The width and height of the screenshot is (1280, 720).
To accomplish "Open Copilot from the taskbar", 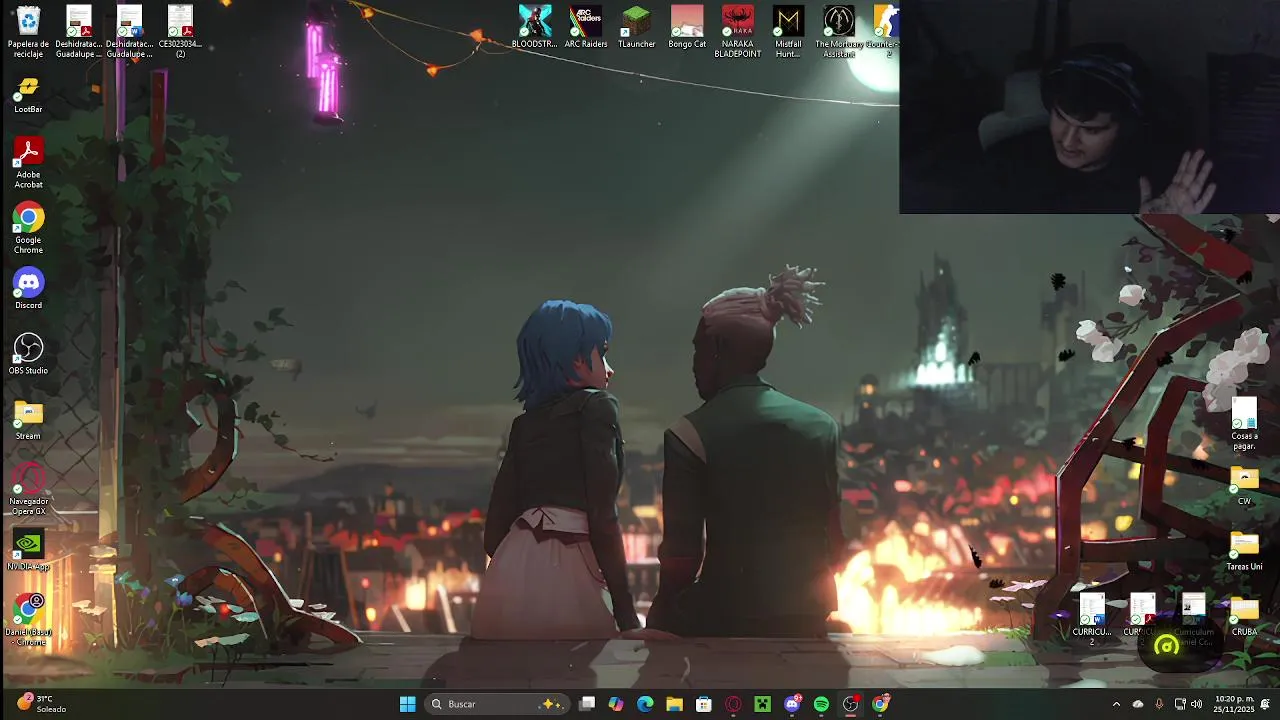I will pyautogui.click(x=616, y=704).
